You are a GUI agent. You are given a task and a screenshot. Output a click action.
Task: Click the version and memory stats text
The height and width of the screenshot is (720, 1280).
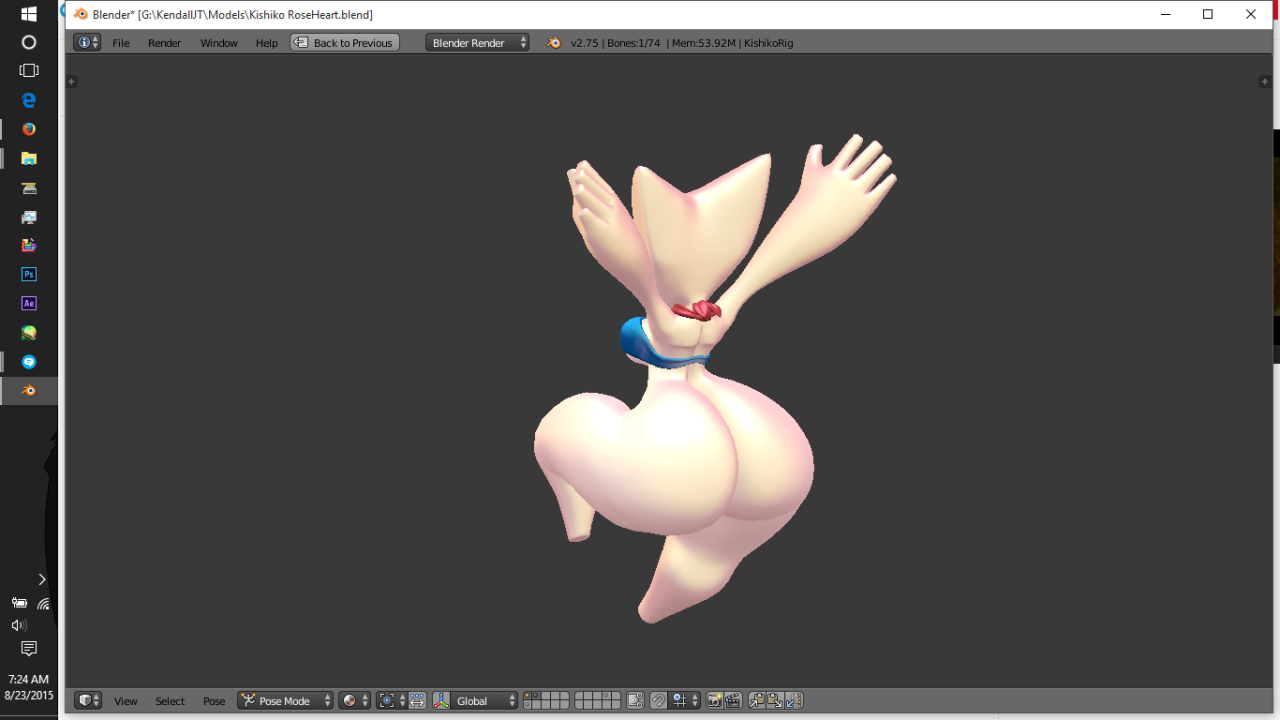pos(682,43)
